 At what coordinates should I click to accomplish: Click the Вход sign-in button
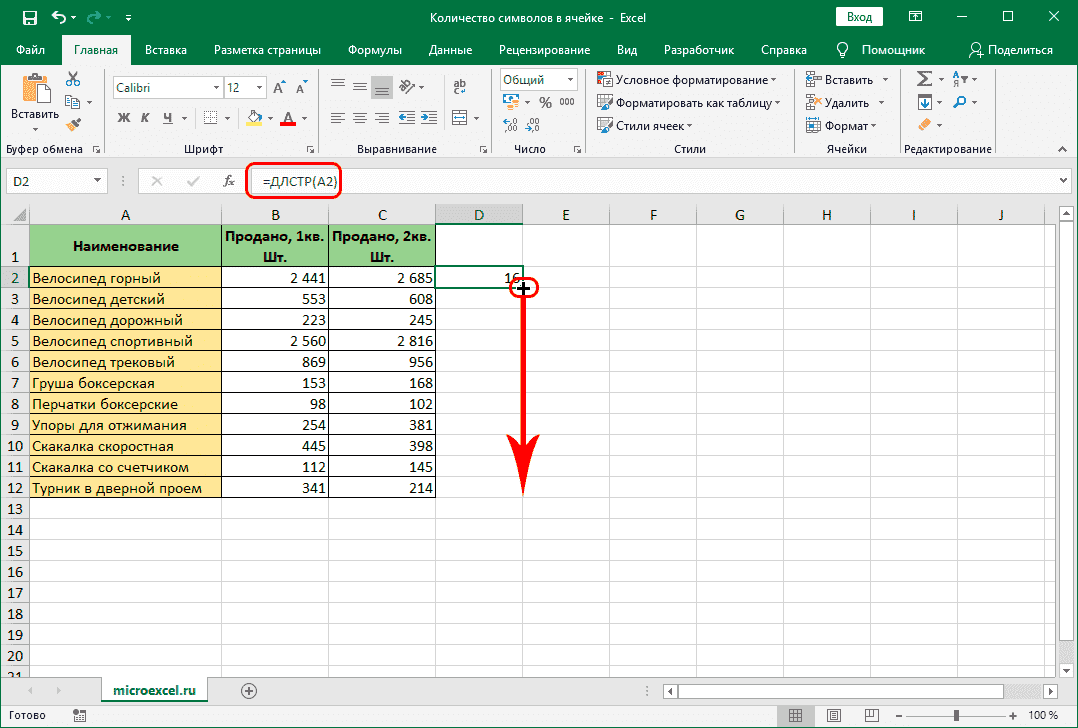[x=859, y=18]
